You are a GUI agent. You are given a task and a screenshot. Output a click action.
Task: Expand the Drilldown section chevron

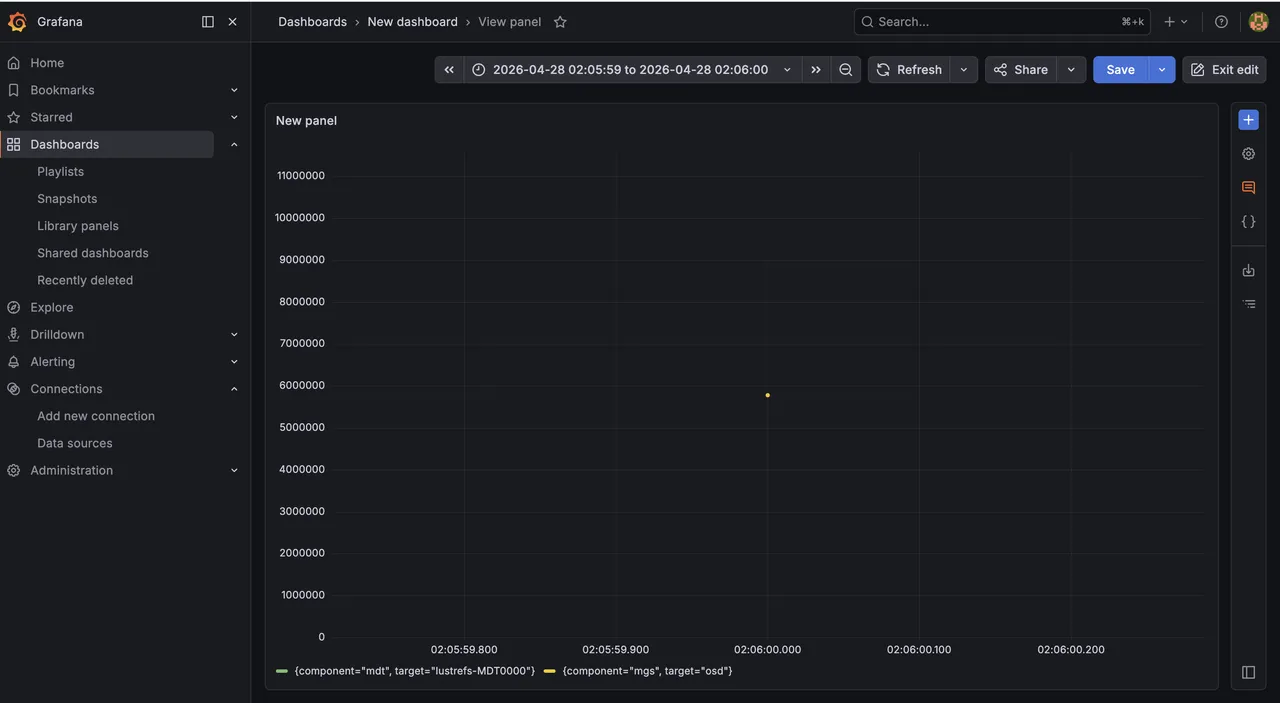(234, 334)
